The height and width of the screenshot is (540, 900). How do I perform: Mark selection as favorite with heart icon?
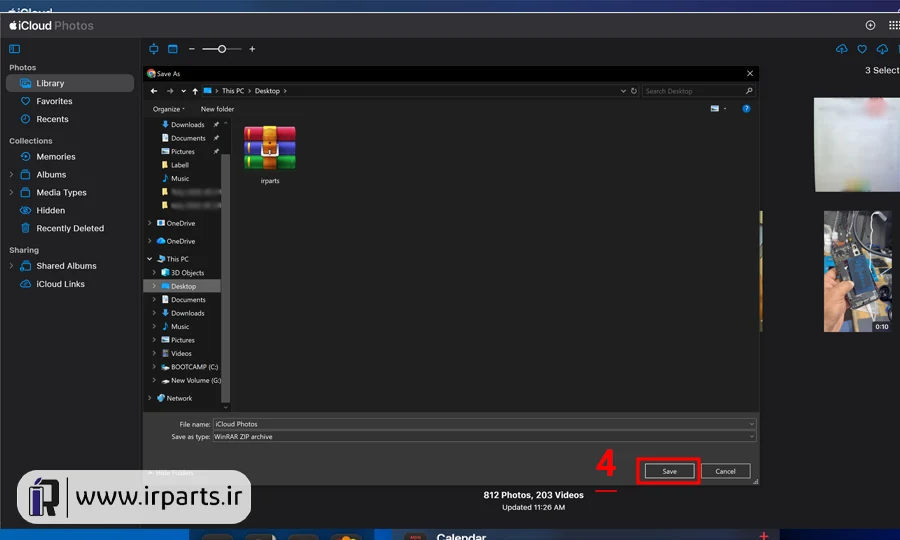pyautogui.click(x=862, y=49)
